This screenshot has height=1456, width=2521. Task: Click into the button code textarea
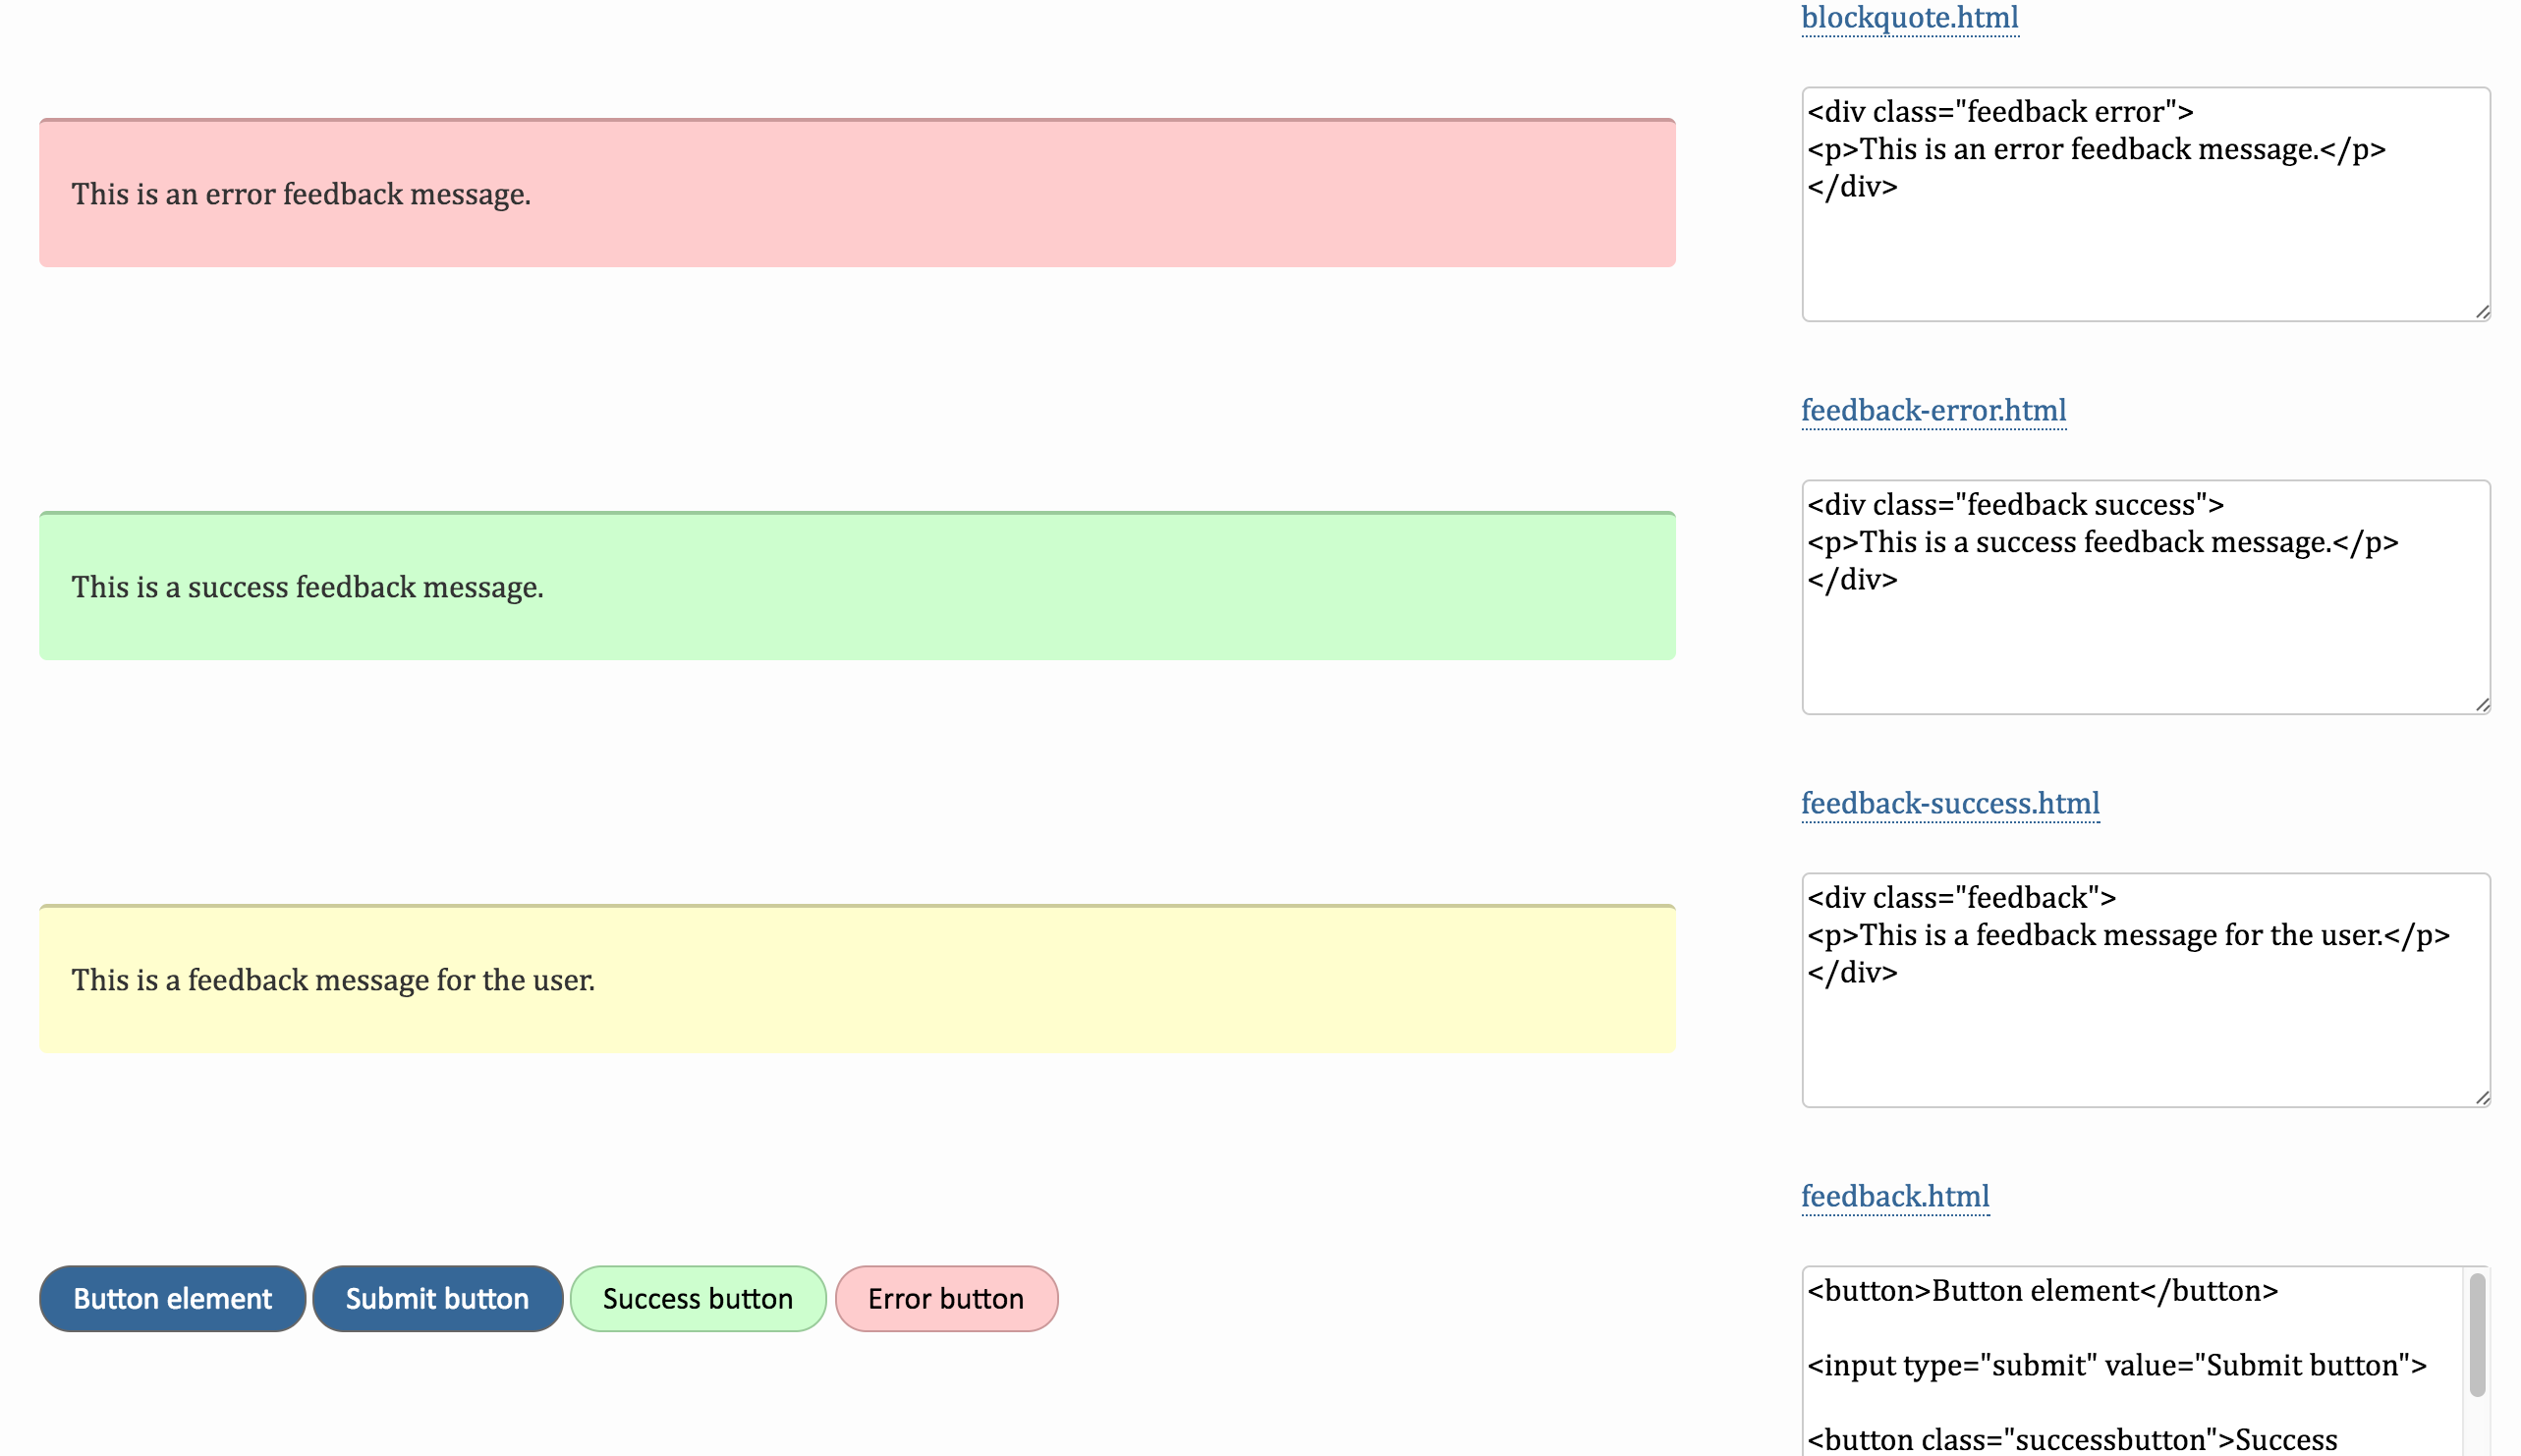click(2145, 1362)
